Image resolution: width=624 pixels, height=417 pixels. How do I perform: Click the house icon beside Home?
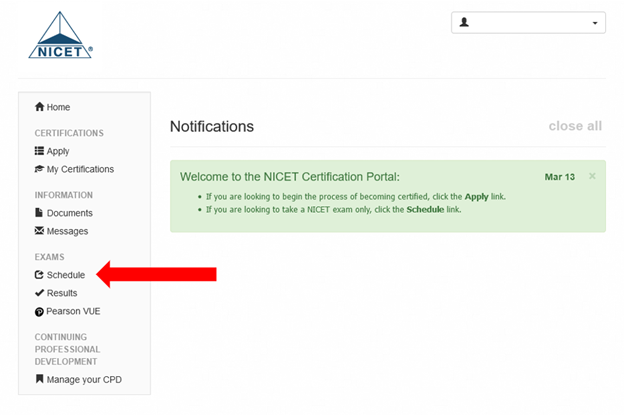(39, 107)
